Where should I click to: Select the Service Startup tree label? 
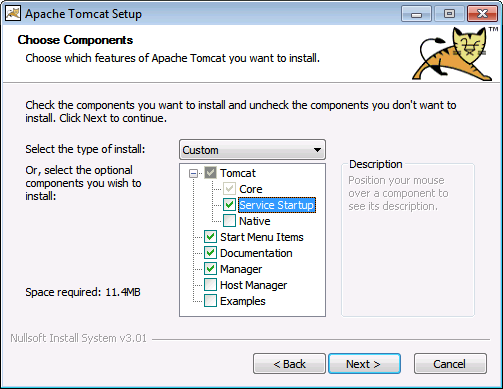[x=277, y=205]
